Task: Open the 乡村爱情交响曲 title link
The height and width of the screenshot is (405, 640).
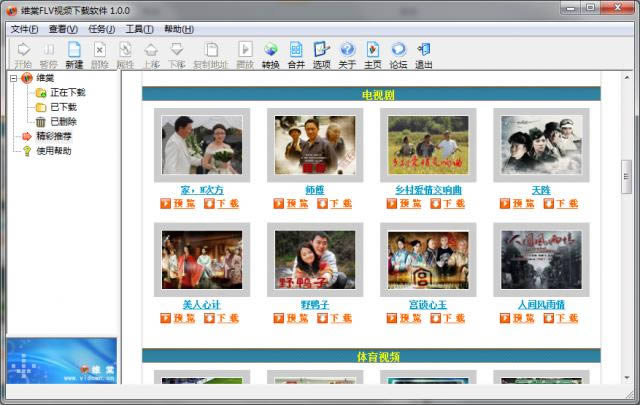Action: 428,190
